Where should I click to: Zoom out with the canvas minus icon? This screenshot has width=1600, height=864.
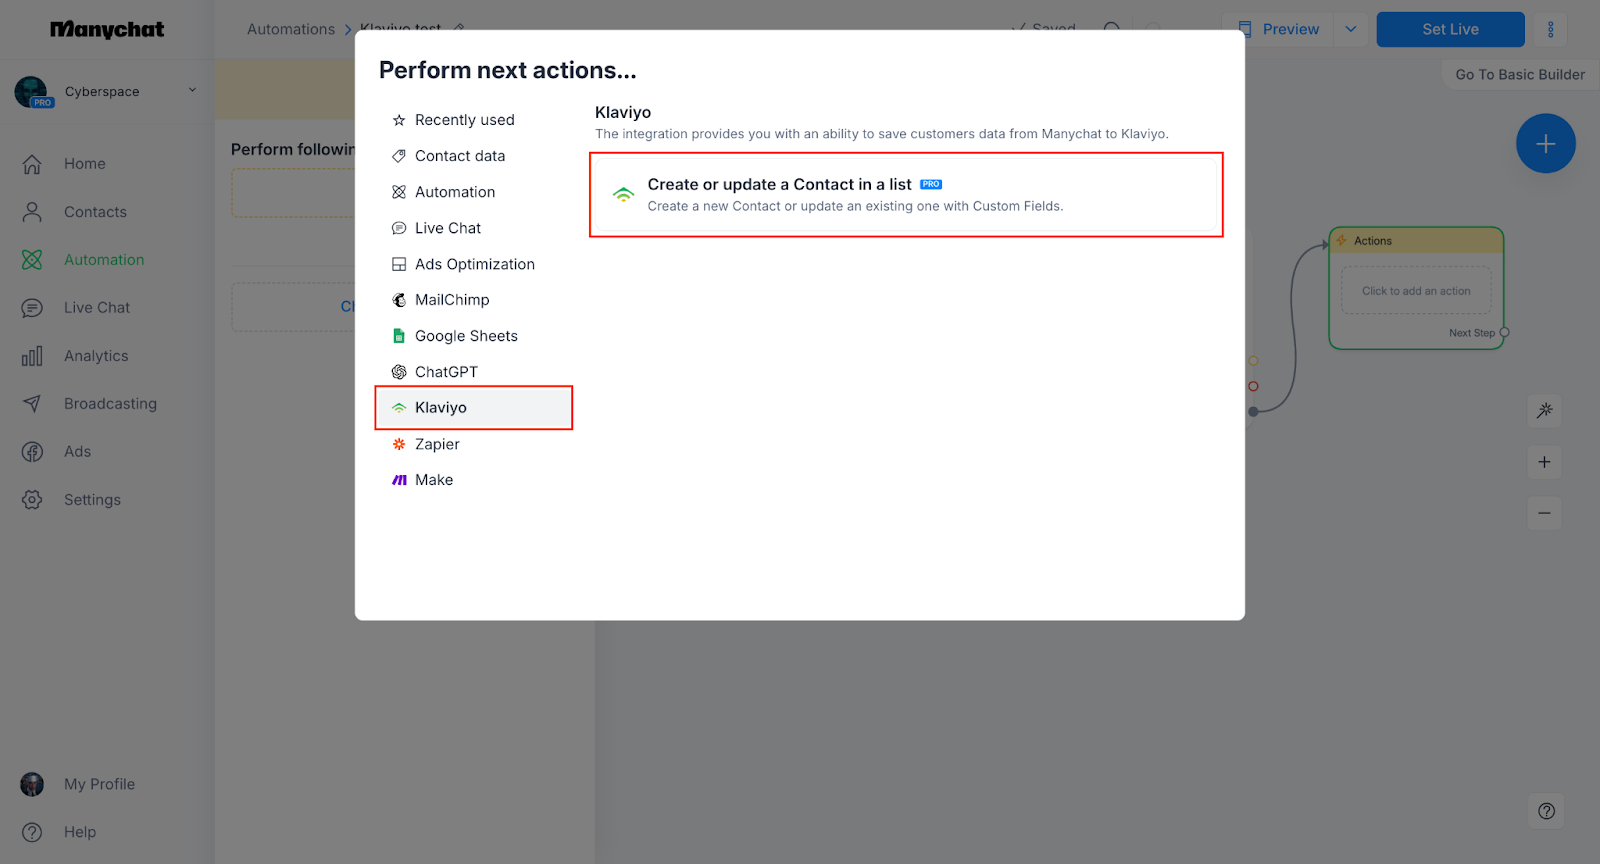[x=1545, y=514]
